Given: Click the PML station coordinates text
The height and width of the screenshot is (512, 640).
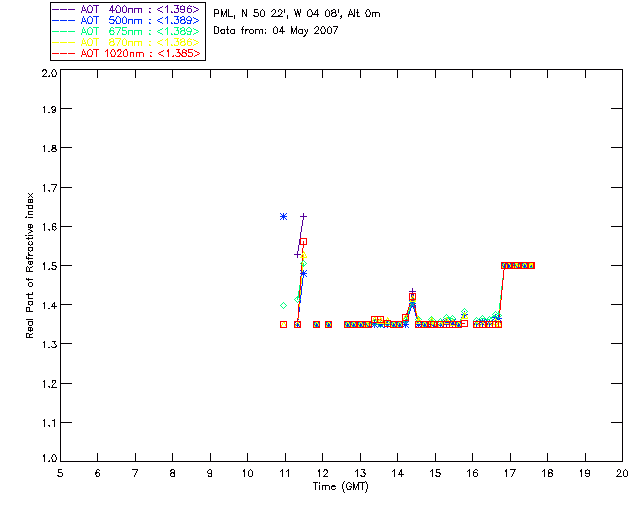Looking at the screenshot, I should pos(297,14).
